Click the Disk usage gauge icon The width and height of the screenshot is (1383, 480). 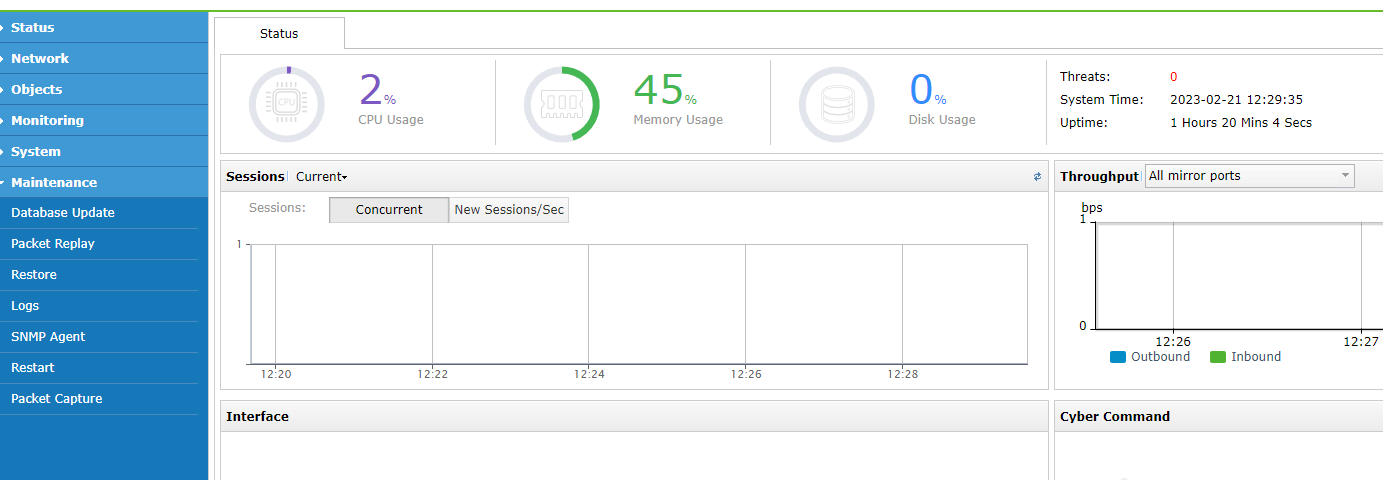coord(836,104)
